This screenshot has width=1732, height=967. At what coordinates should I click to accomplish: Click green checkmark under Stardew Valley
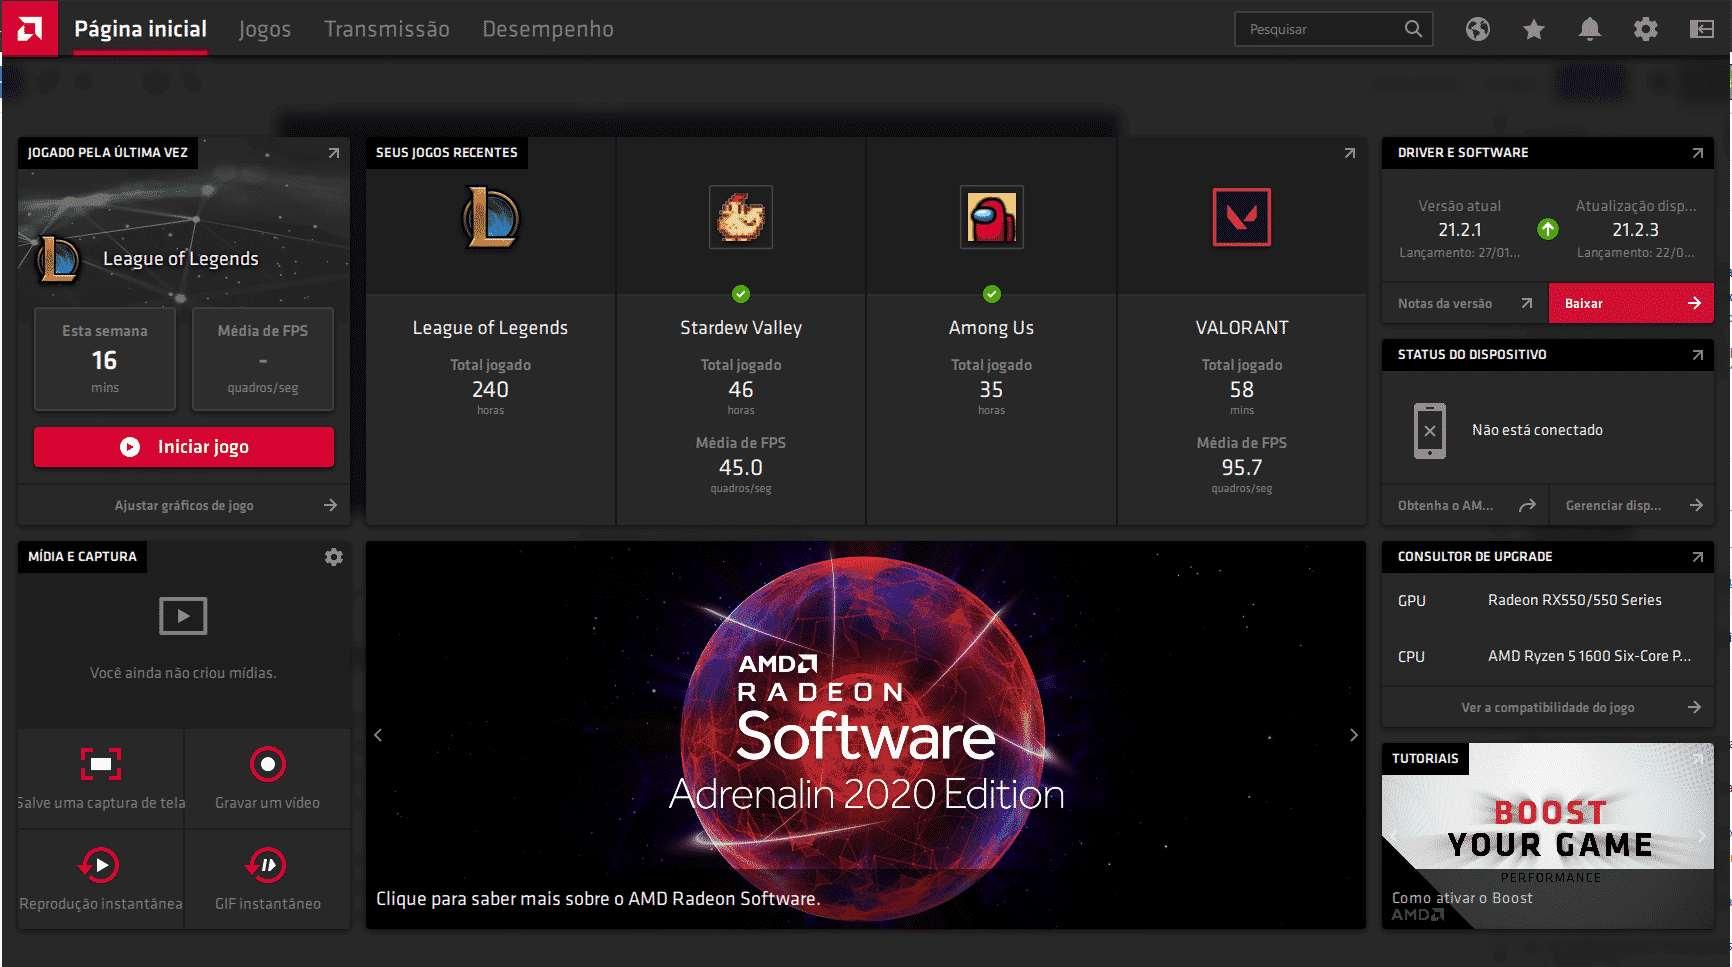pos(741,294)
